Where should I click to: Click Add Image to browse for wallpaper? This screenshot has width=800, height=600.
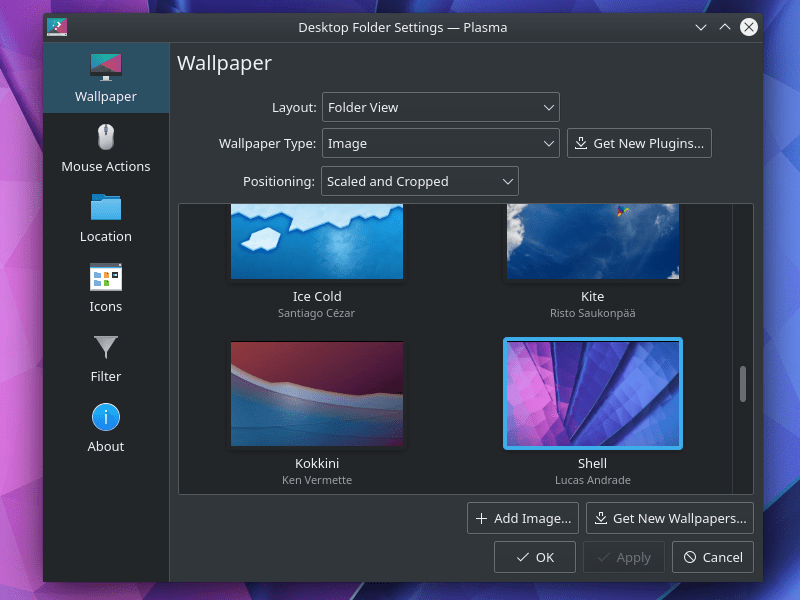522,518
